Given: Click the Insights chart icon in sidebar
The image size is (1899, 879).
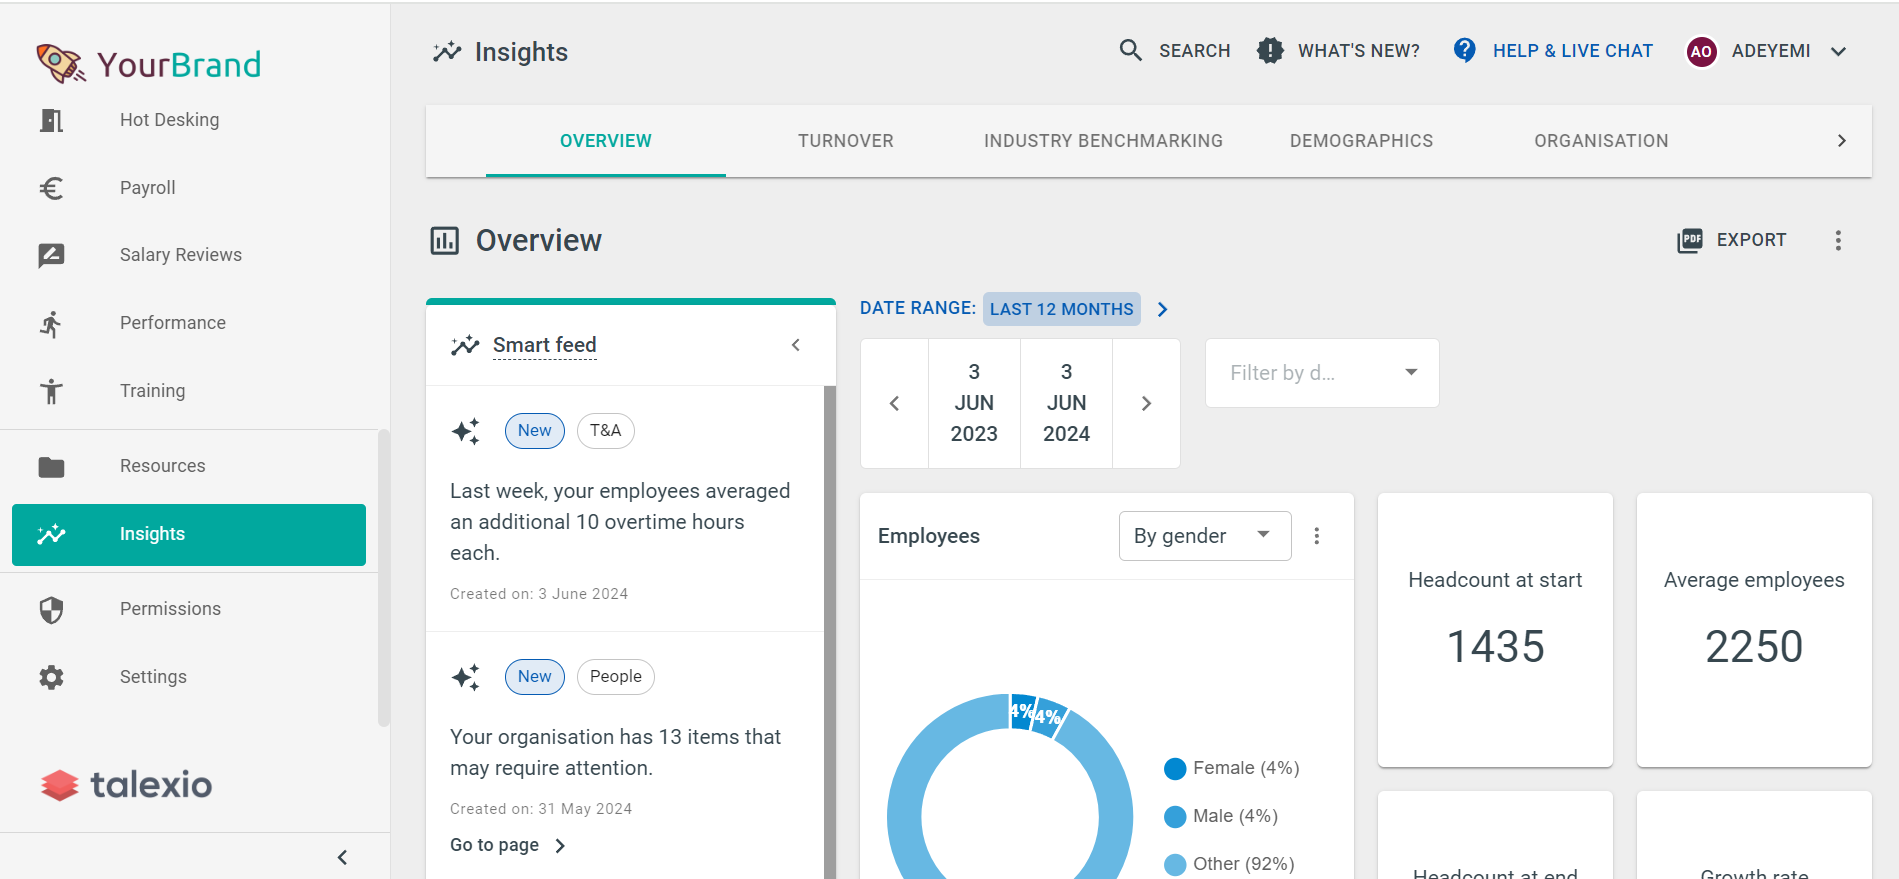Looking at the screenshot, I should [x=51, y=534].
